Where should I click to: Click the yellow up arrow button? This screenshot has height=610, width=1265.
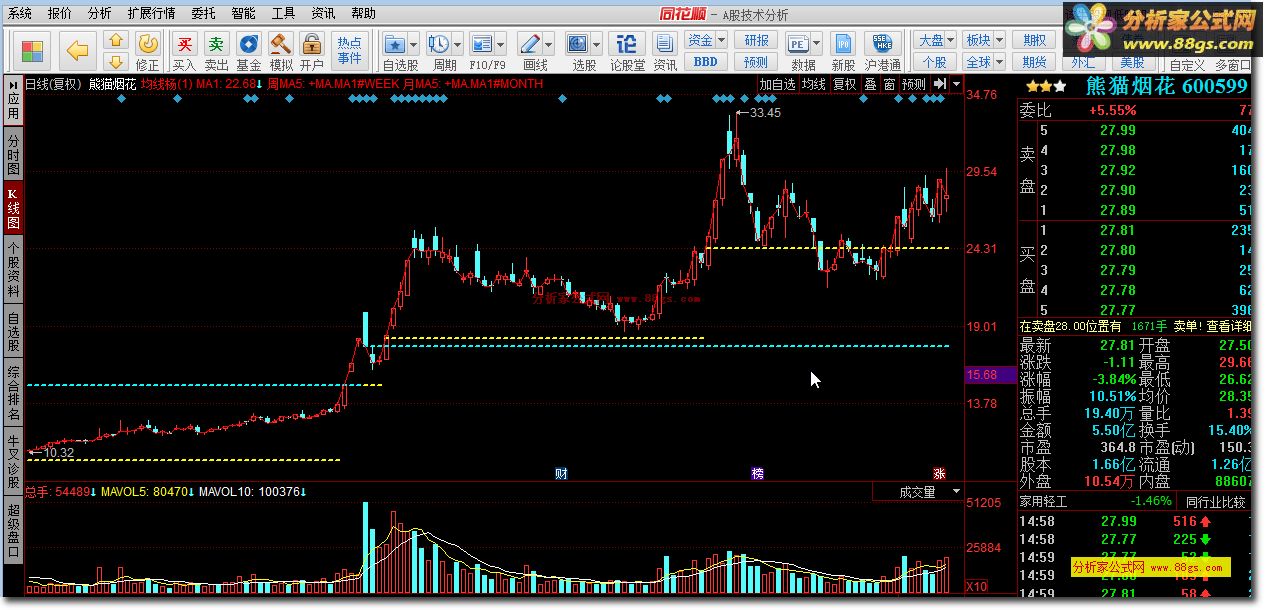pos(116,41)
